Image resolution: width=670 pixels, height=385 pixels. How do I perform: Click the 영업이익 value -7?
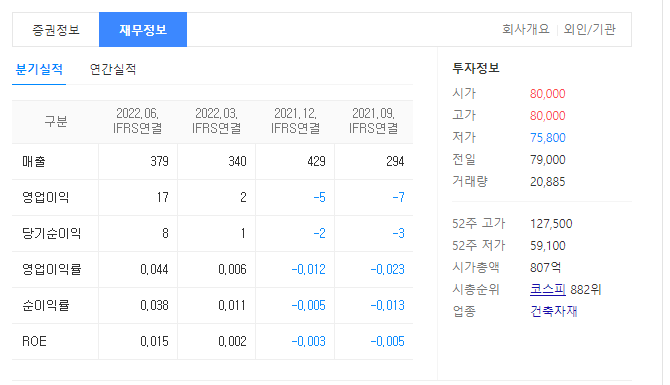click(398, 197)
